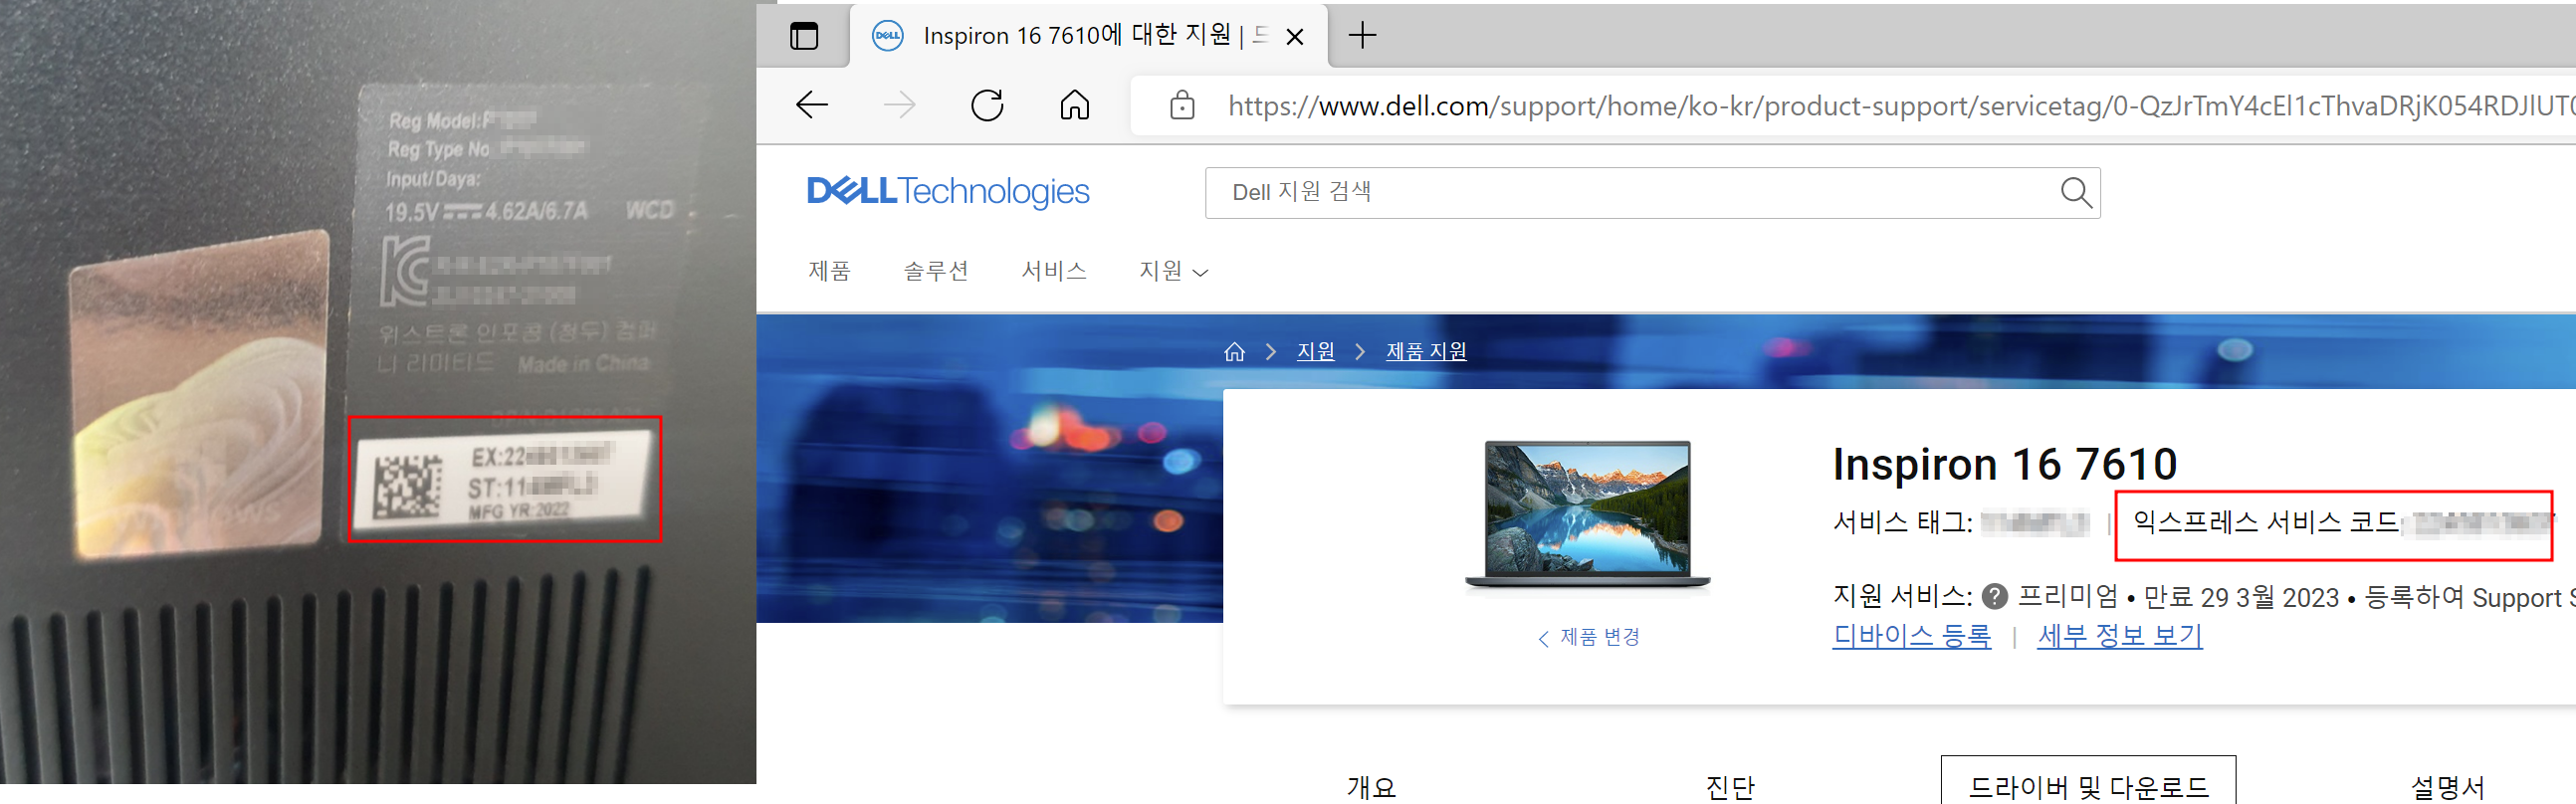Click the browser back arrow
2576x804 pixels.
(812, 105)
